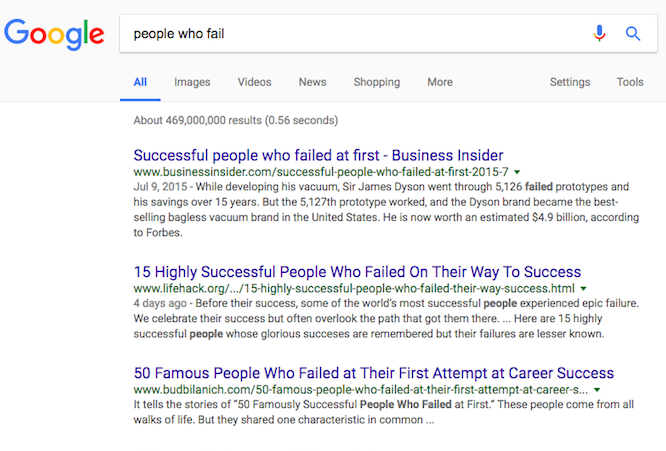Open "50 Famous People Who Failed" result
The height and width of the screenshot is (451, 666).
[x=373, y=373]
